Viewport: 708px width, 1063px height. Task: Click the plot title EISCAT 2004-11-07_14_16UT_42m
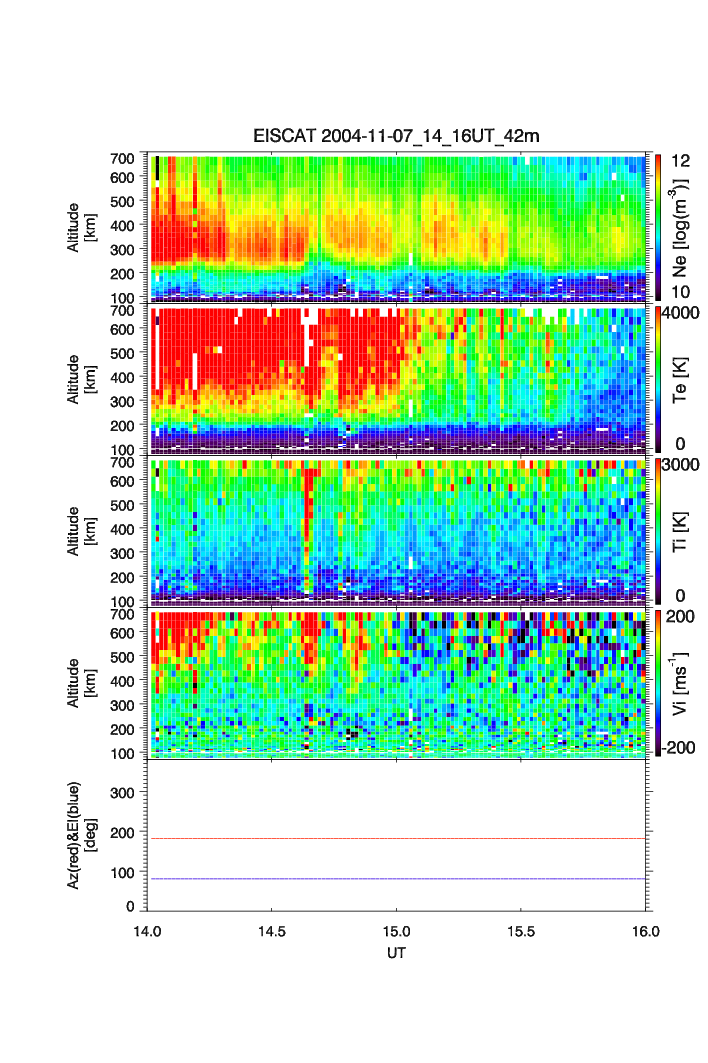(396, 136)
